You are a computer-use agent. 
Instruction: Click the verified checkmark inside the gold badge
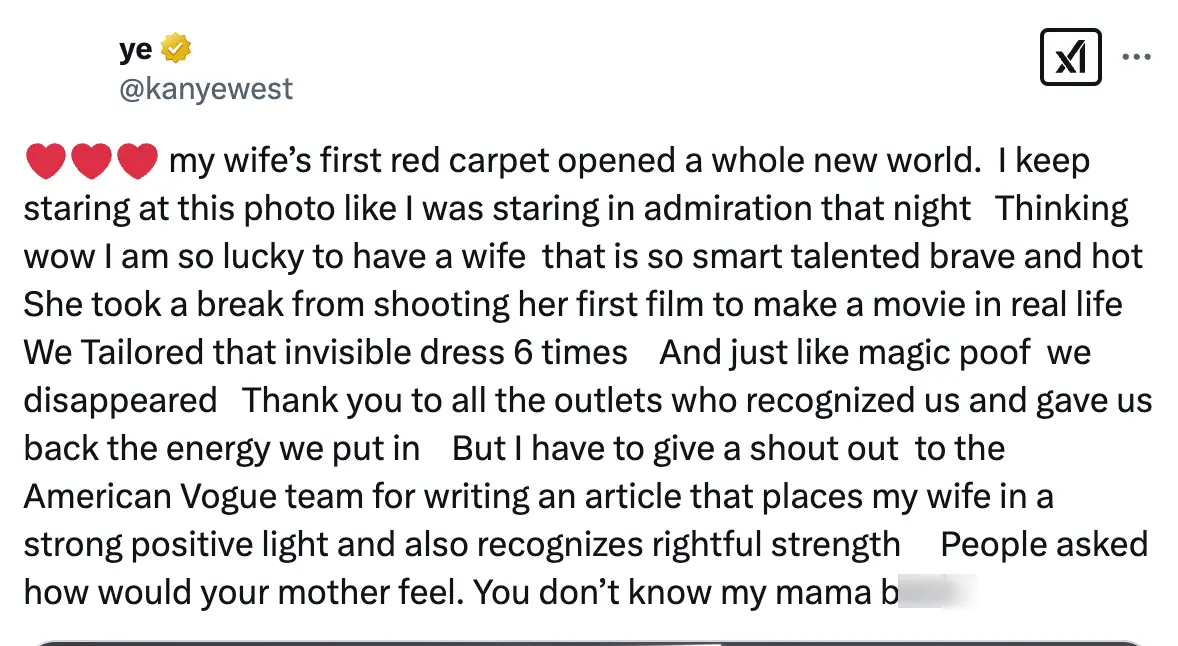pos(175,47)
